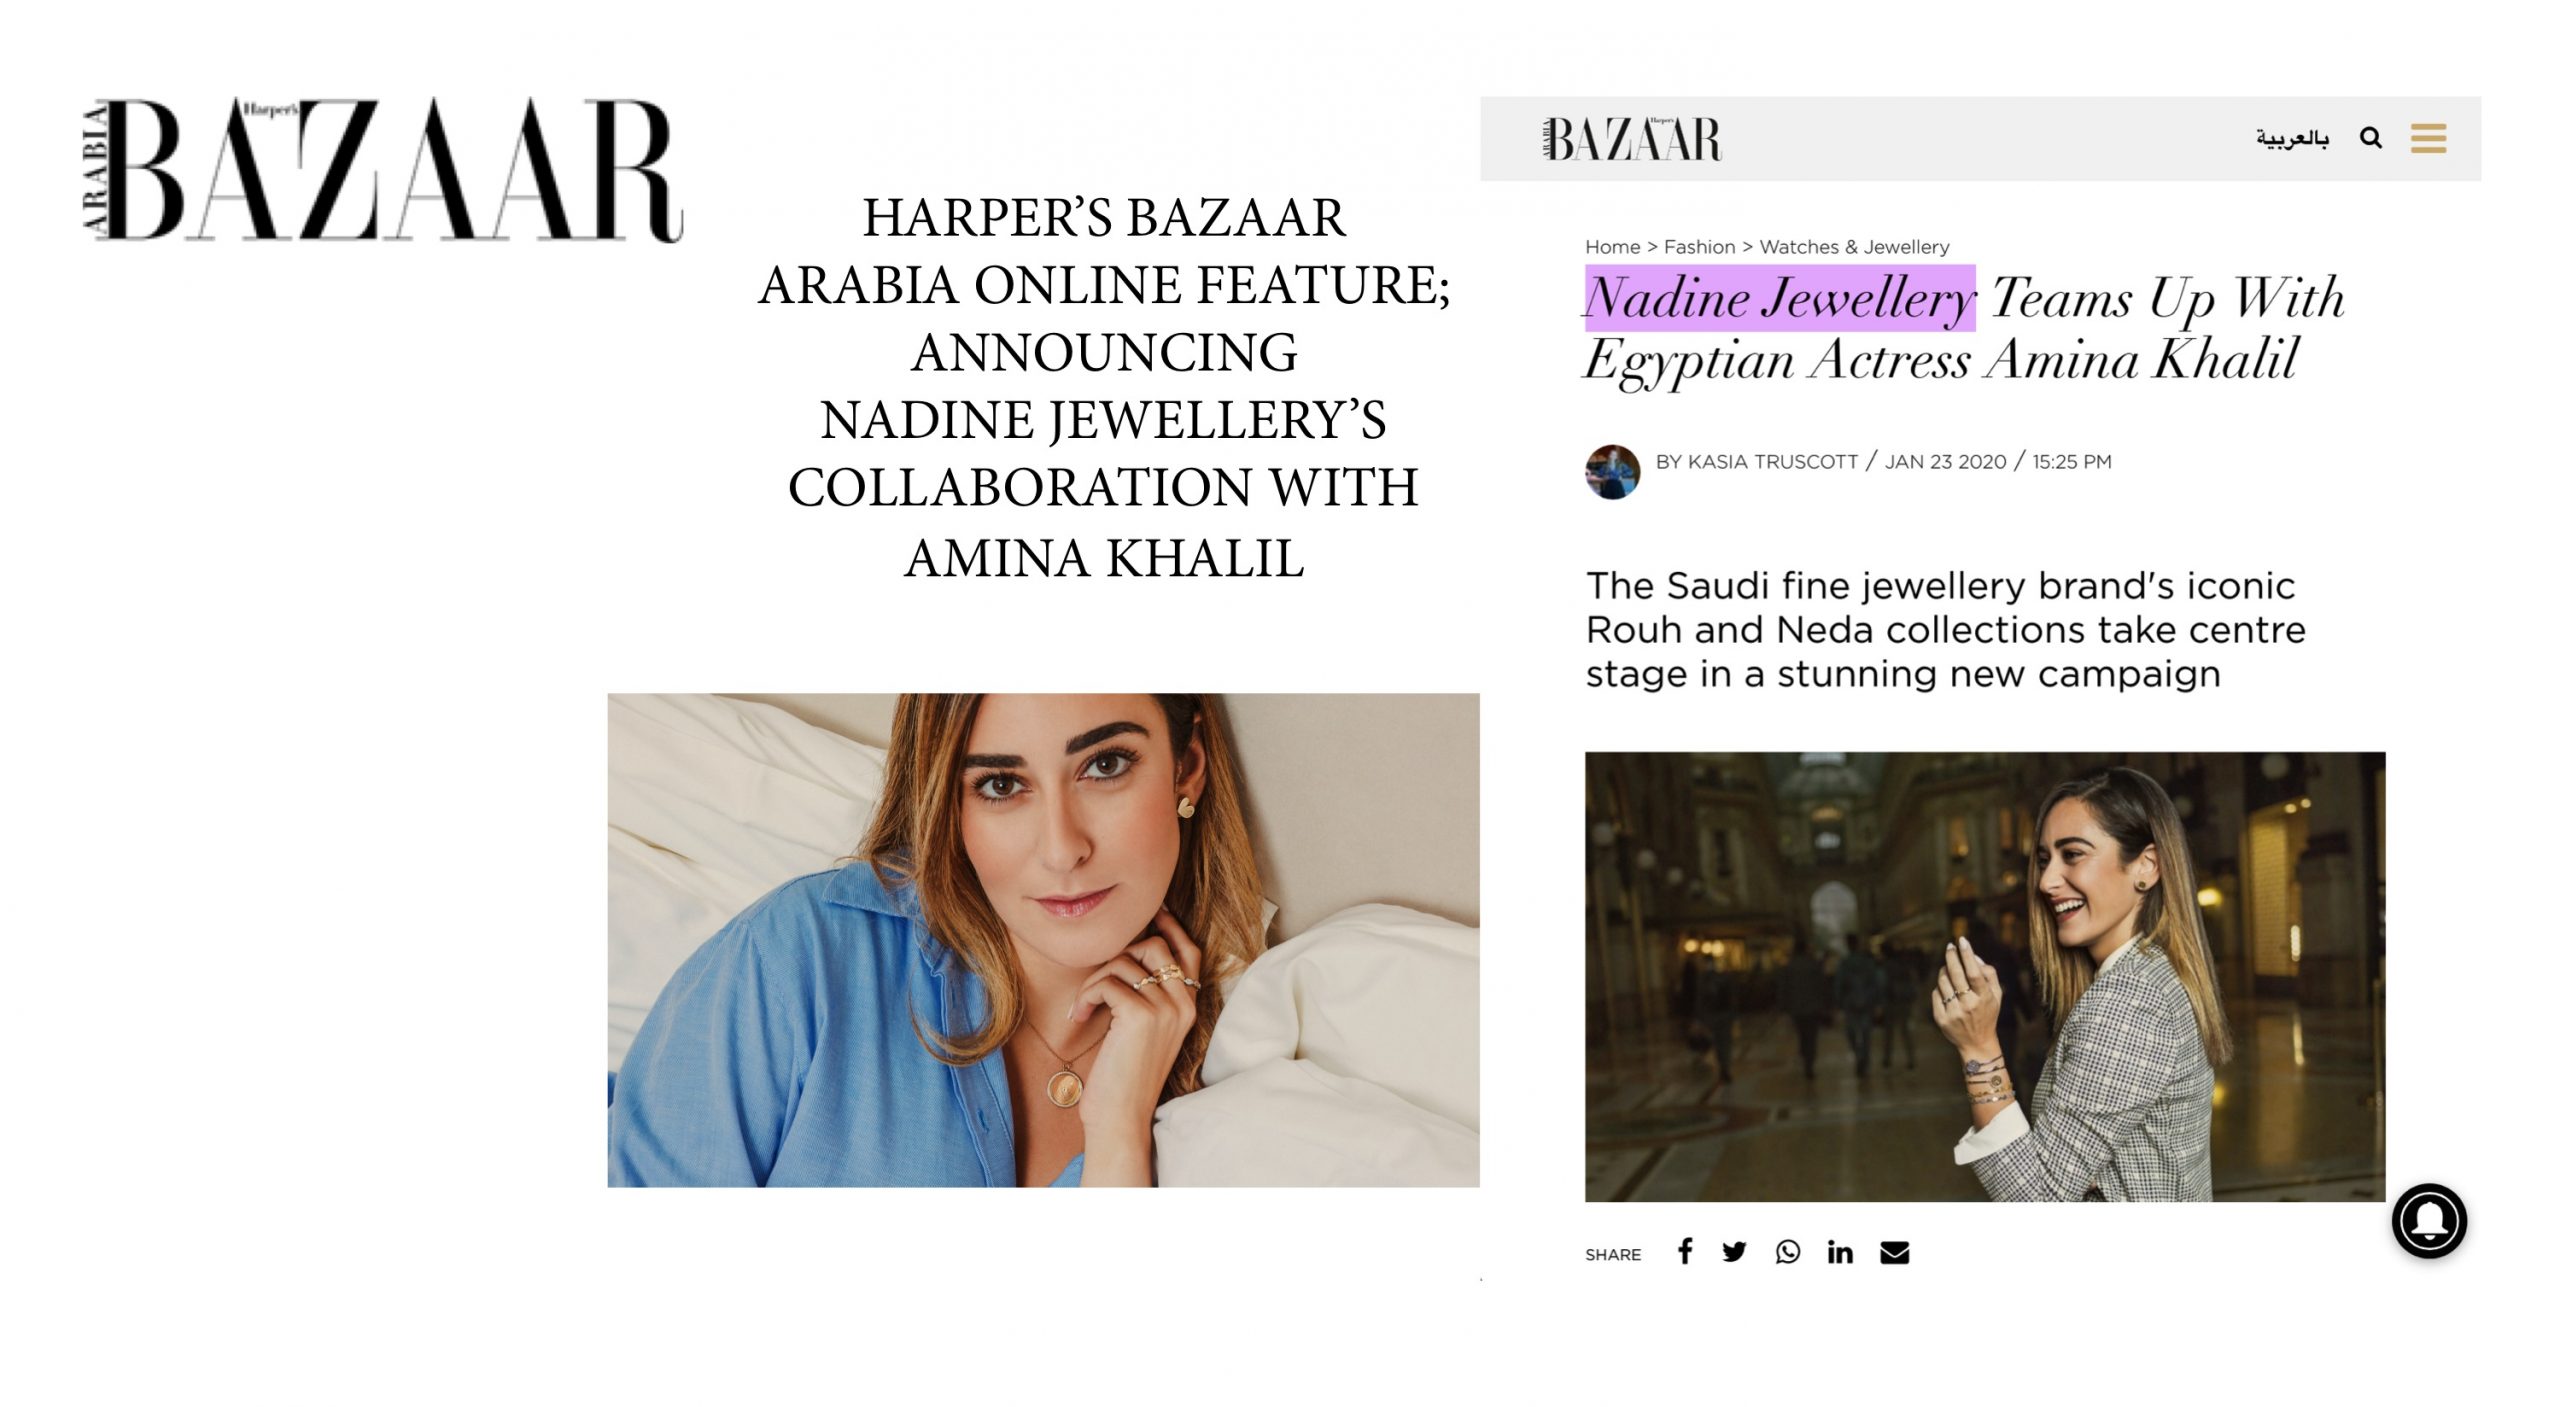This screenshot has width=2560, height=1407.
Task: Share article via WhatsApp icon
Action: tap(1788, 1252)
